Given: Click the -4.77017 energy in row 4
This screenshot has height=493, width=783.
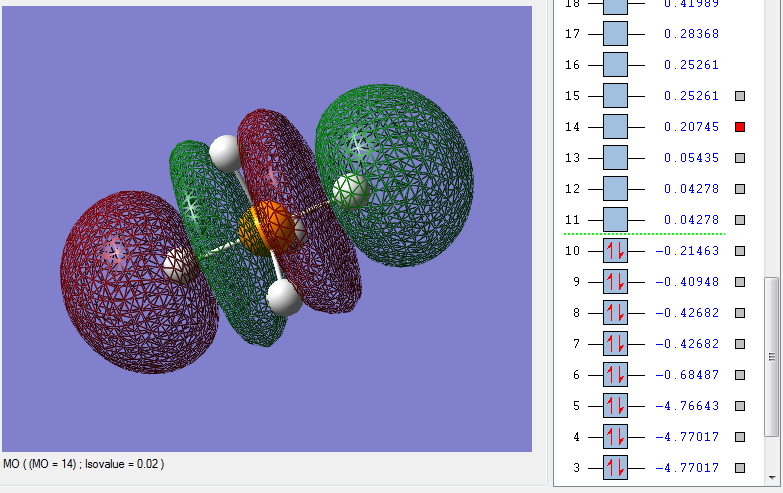Looking at the screenshot, I should [687, 437].
